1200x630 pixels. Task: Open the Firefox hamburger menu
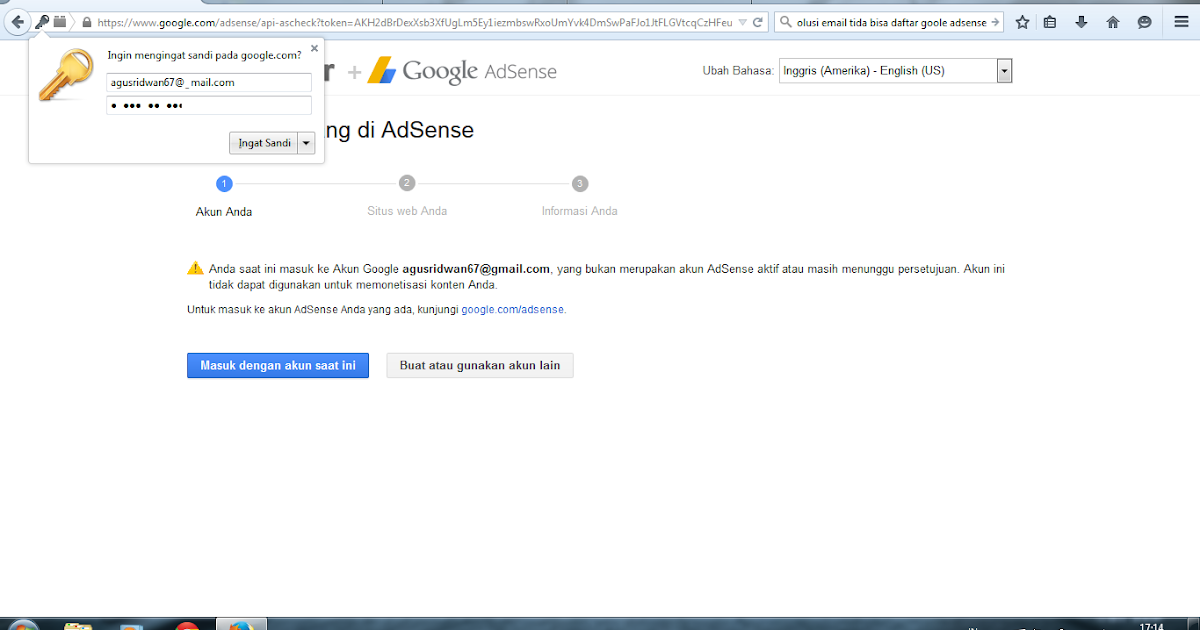coord(1181,22)
